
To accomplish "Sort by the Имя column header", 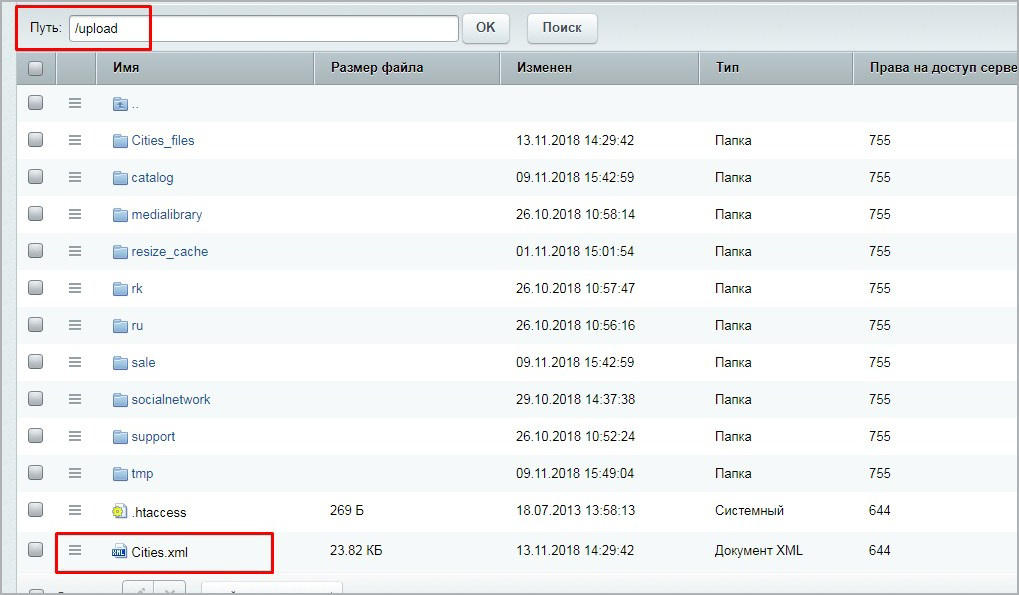I will click(x=126, y=68).
